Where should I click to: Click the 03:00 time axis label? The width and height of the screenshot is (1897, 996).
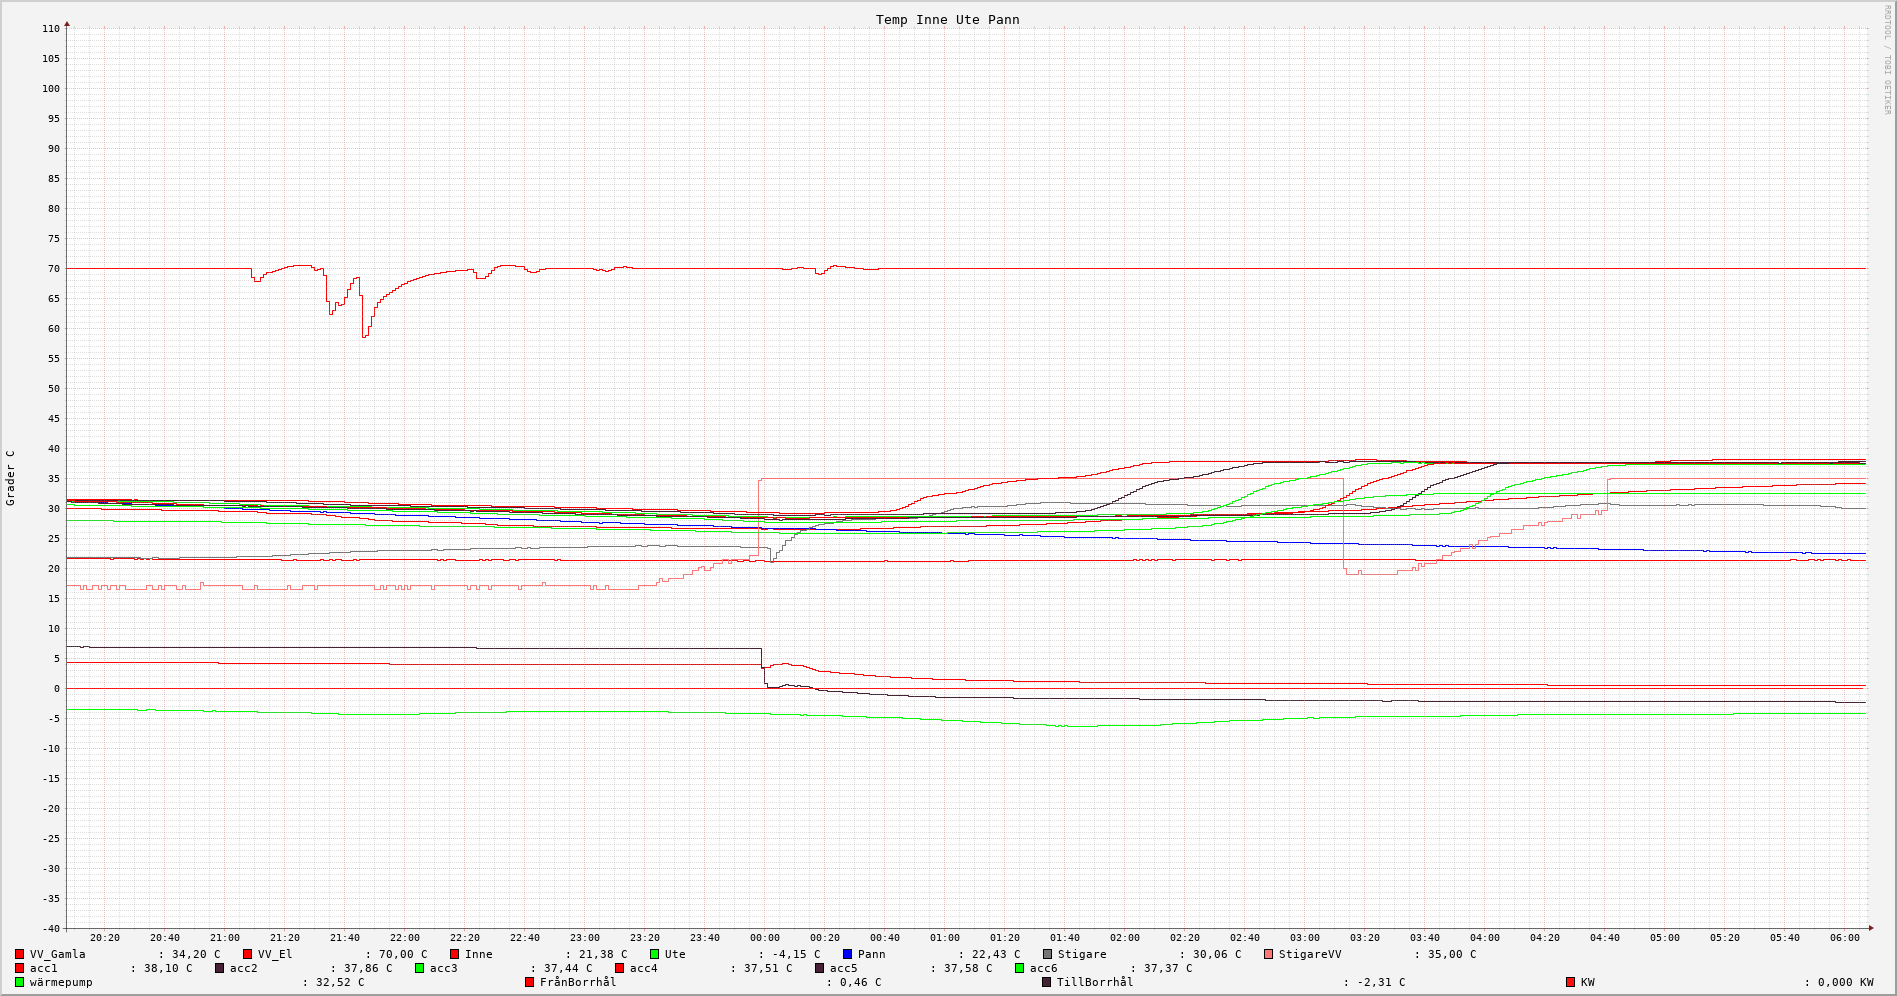pyautogui.click(x=1304, y=938)
